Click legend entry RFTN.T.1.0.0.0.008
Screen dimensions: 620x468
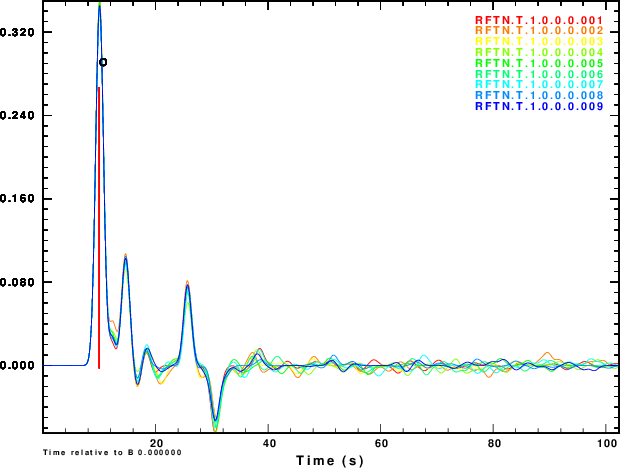(x=539, y=95)
